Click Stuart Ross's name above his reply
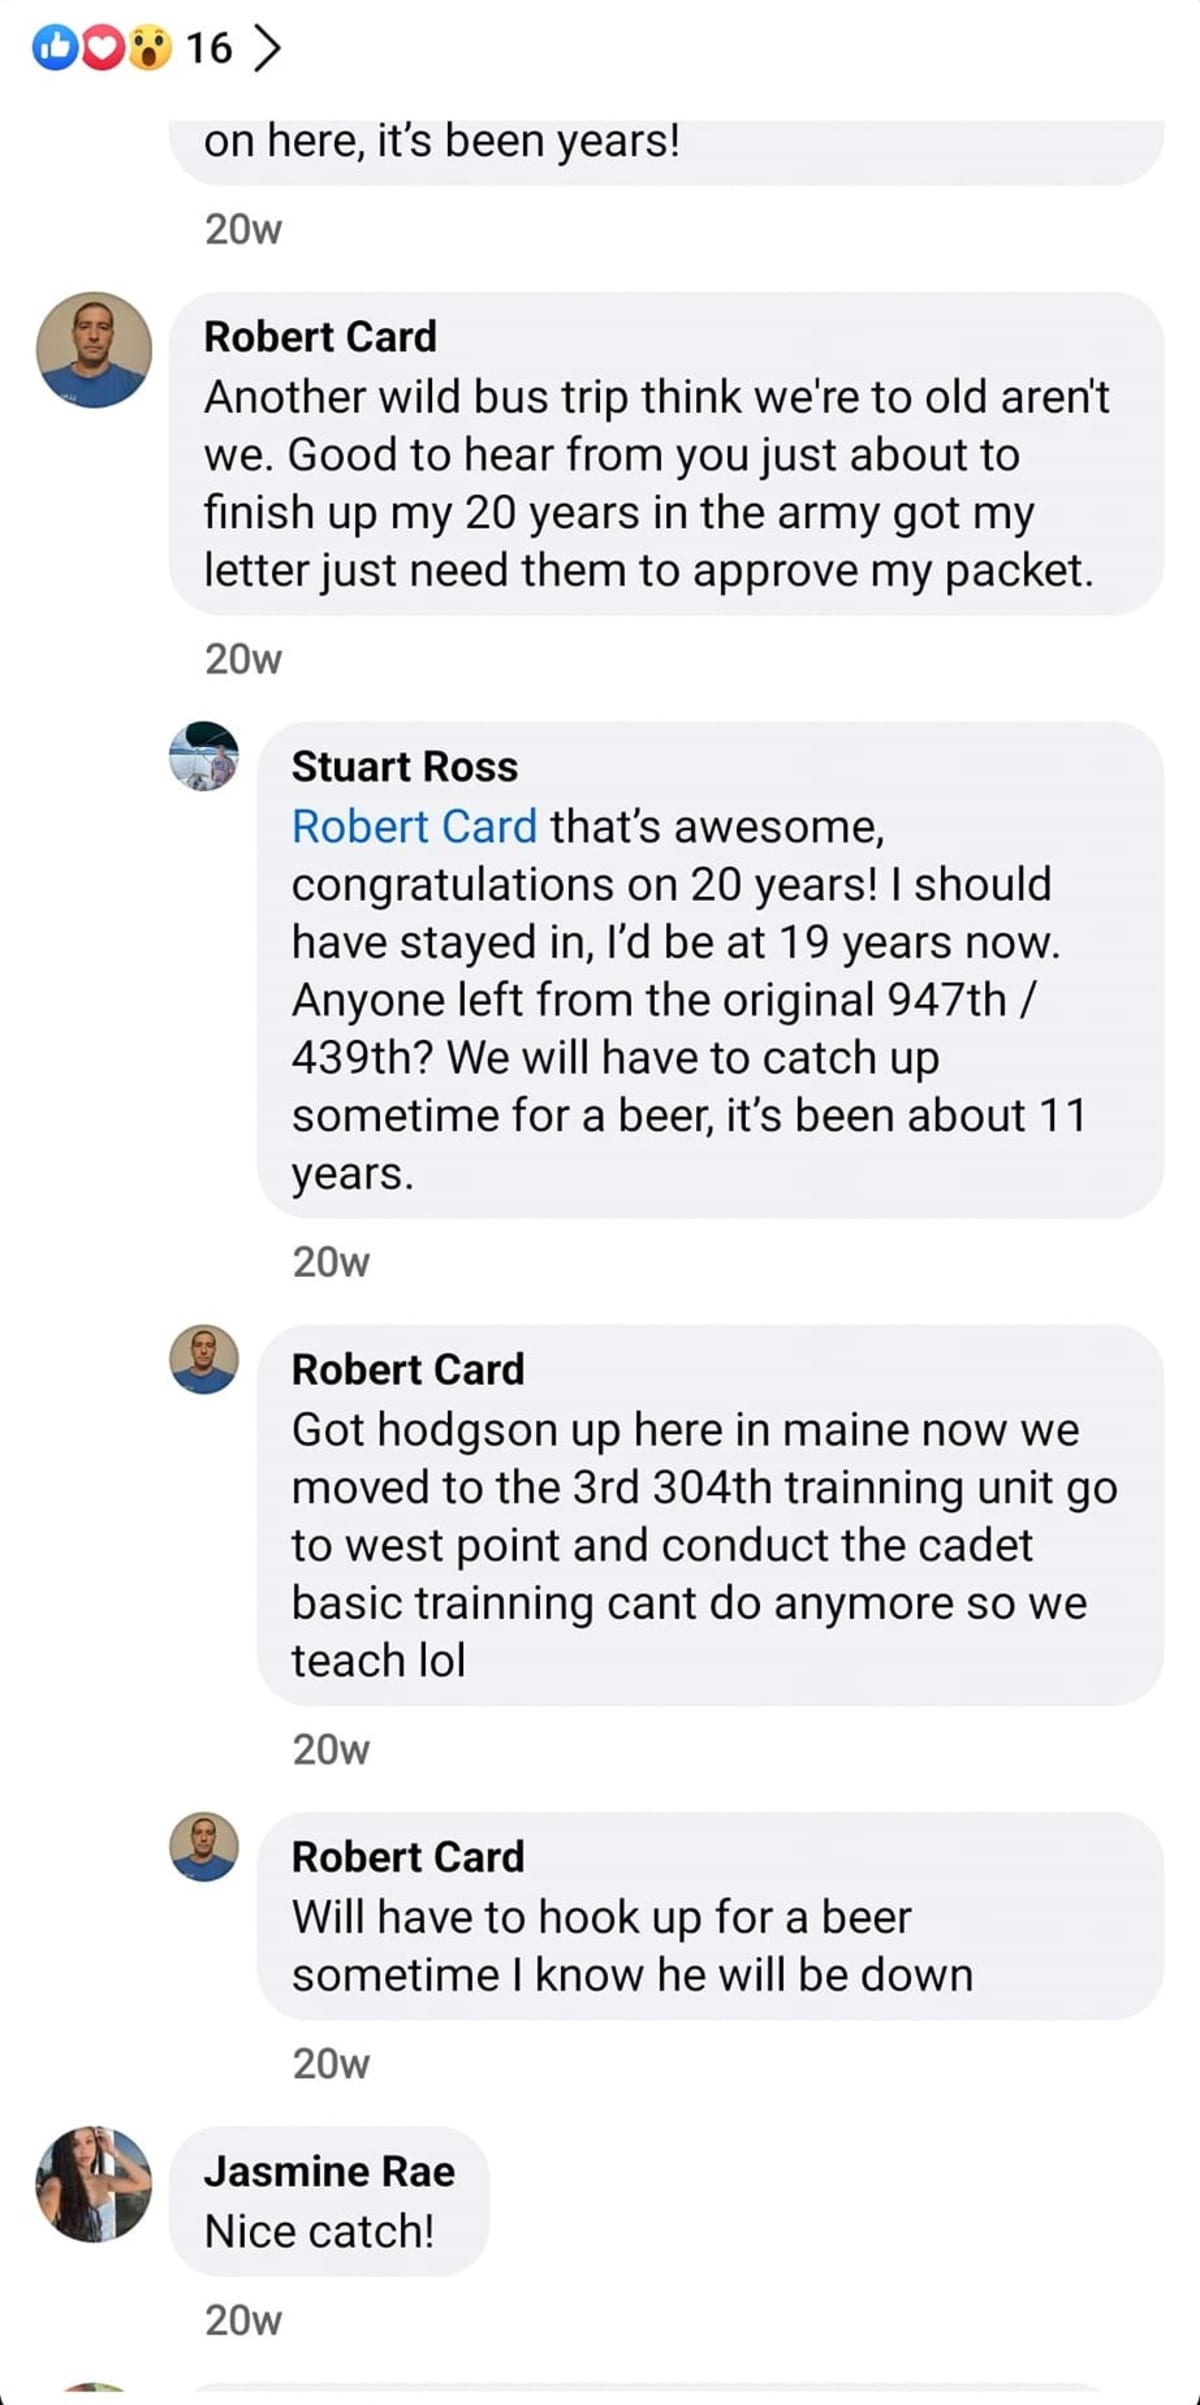This screenshot has width=1200, height=2405. [404, 766]
